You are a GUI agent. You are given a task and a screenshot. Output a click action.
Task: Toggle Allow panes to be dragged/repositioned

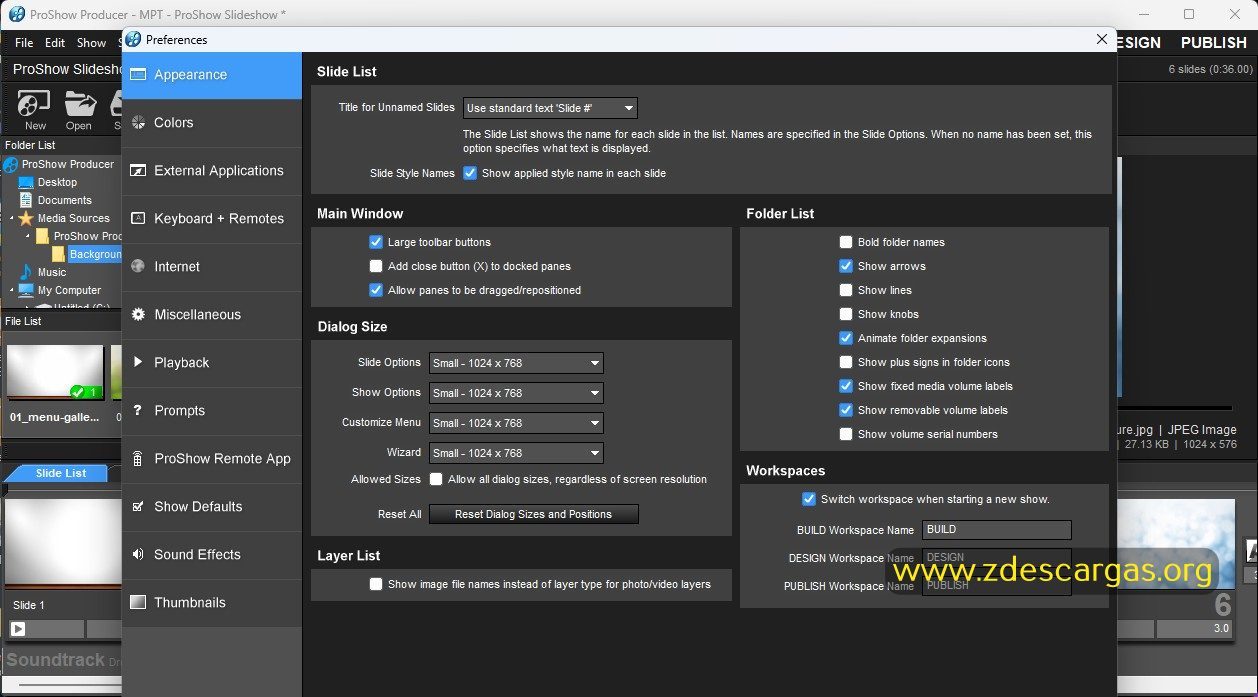[376, 290]
